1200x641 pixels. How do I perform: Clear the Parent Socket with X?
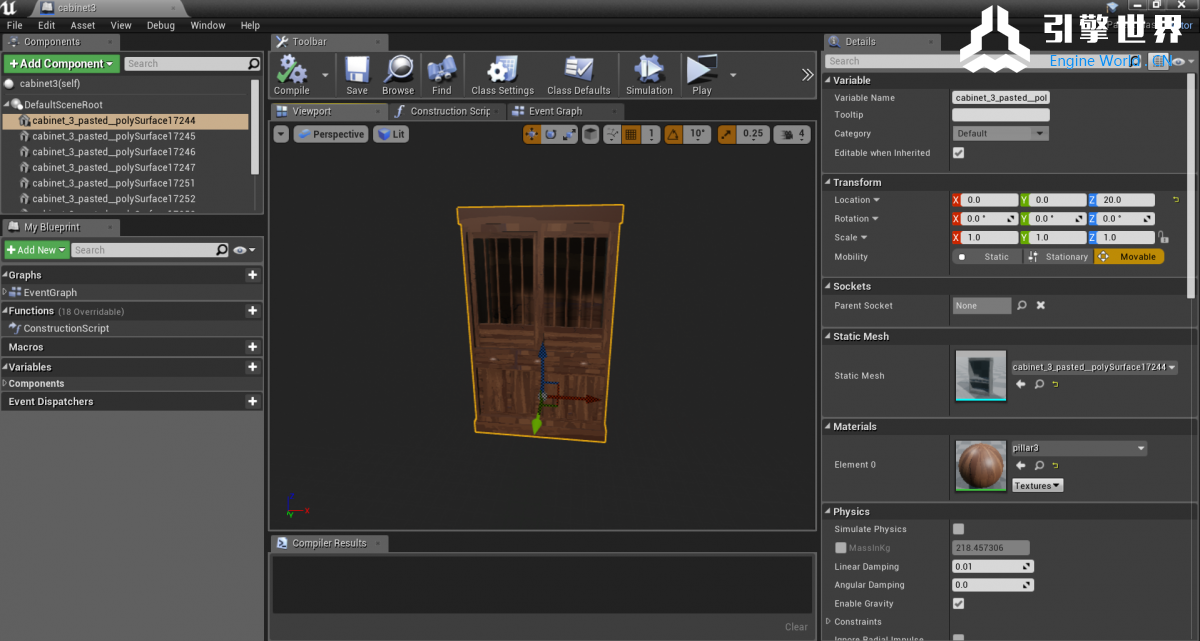[x=1040, y=306]
